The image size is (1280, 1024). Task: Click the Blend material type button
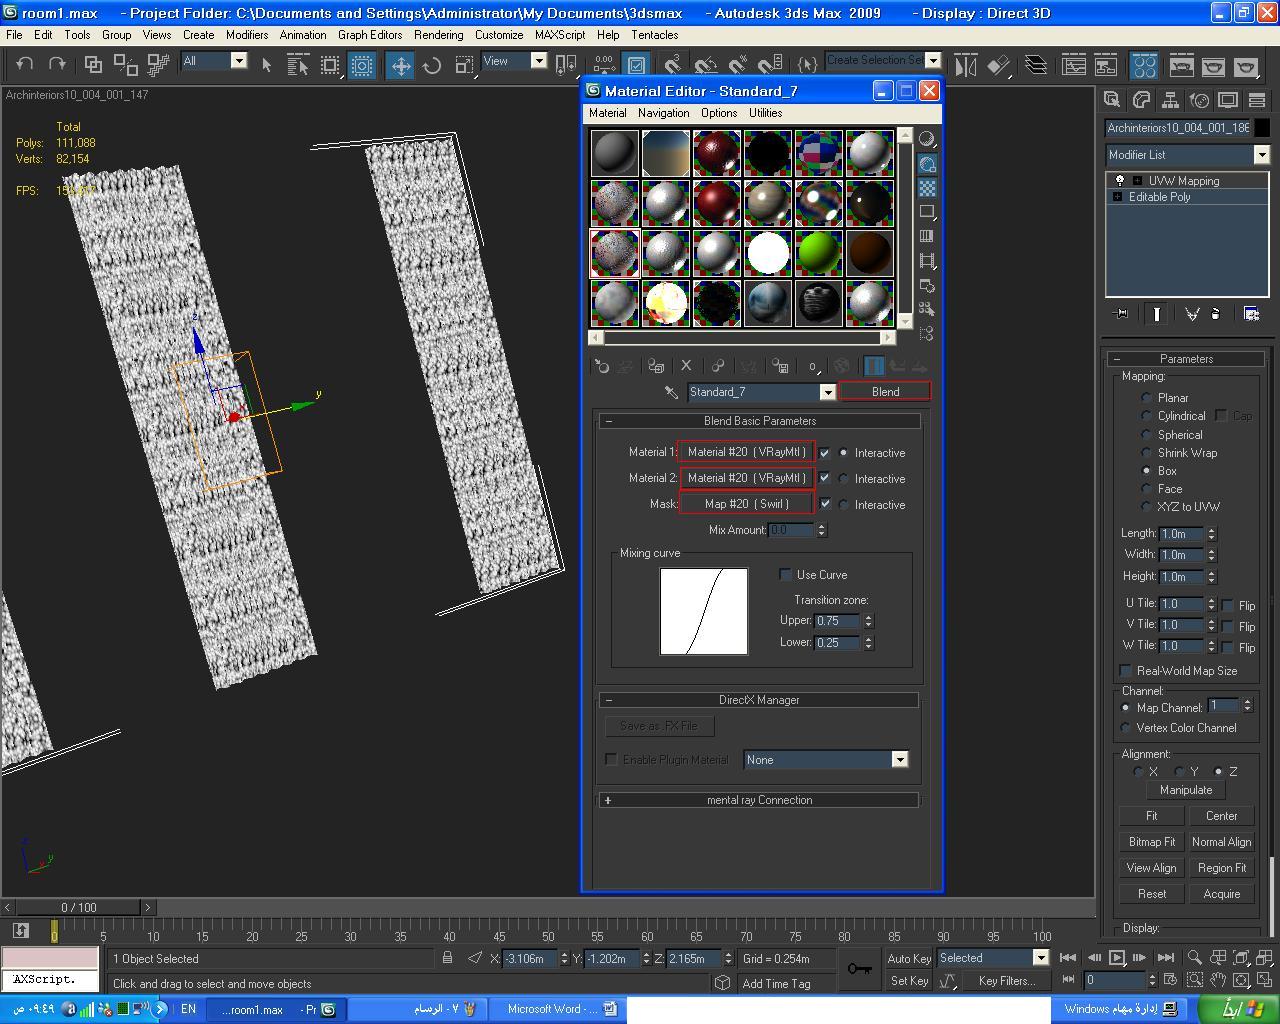point(885,392)
